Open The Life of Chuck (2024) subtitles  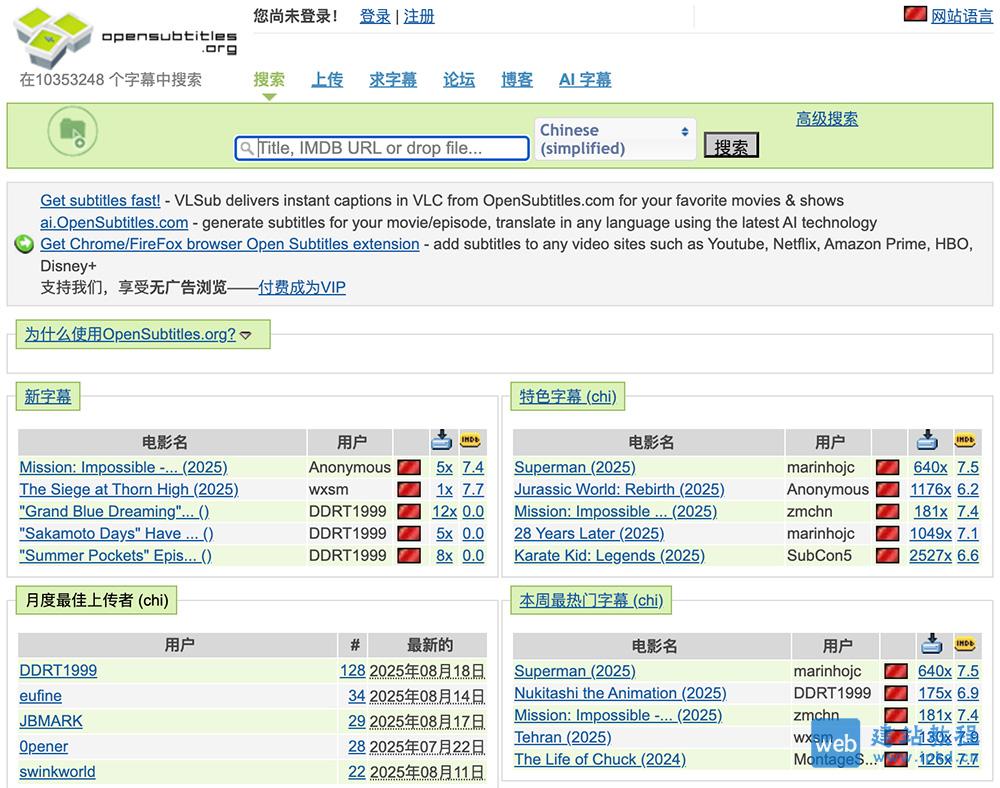[600, 759]
